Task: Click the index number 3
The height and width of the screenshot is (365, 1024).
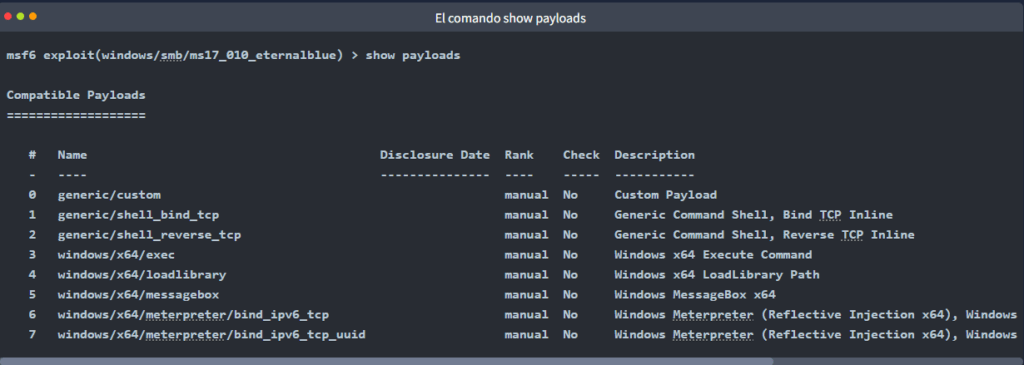Action: [x=33, y=255]
